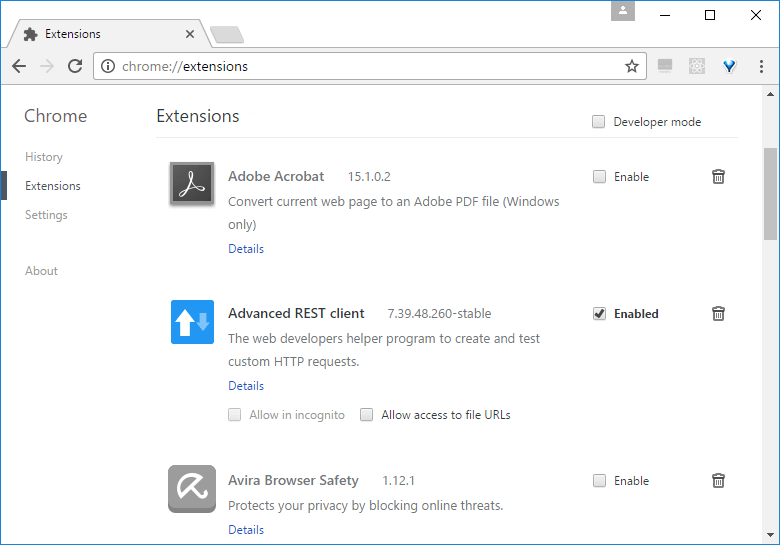Screen dimensions: 780x545
Task: Open About in the Chrome sidebar
Action: coord(41,271)
